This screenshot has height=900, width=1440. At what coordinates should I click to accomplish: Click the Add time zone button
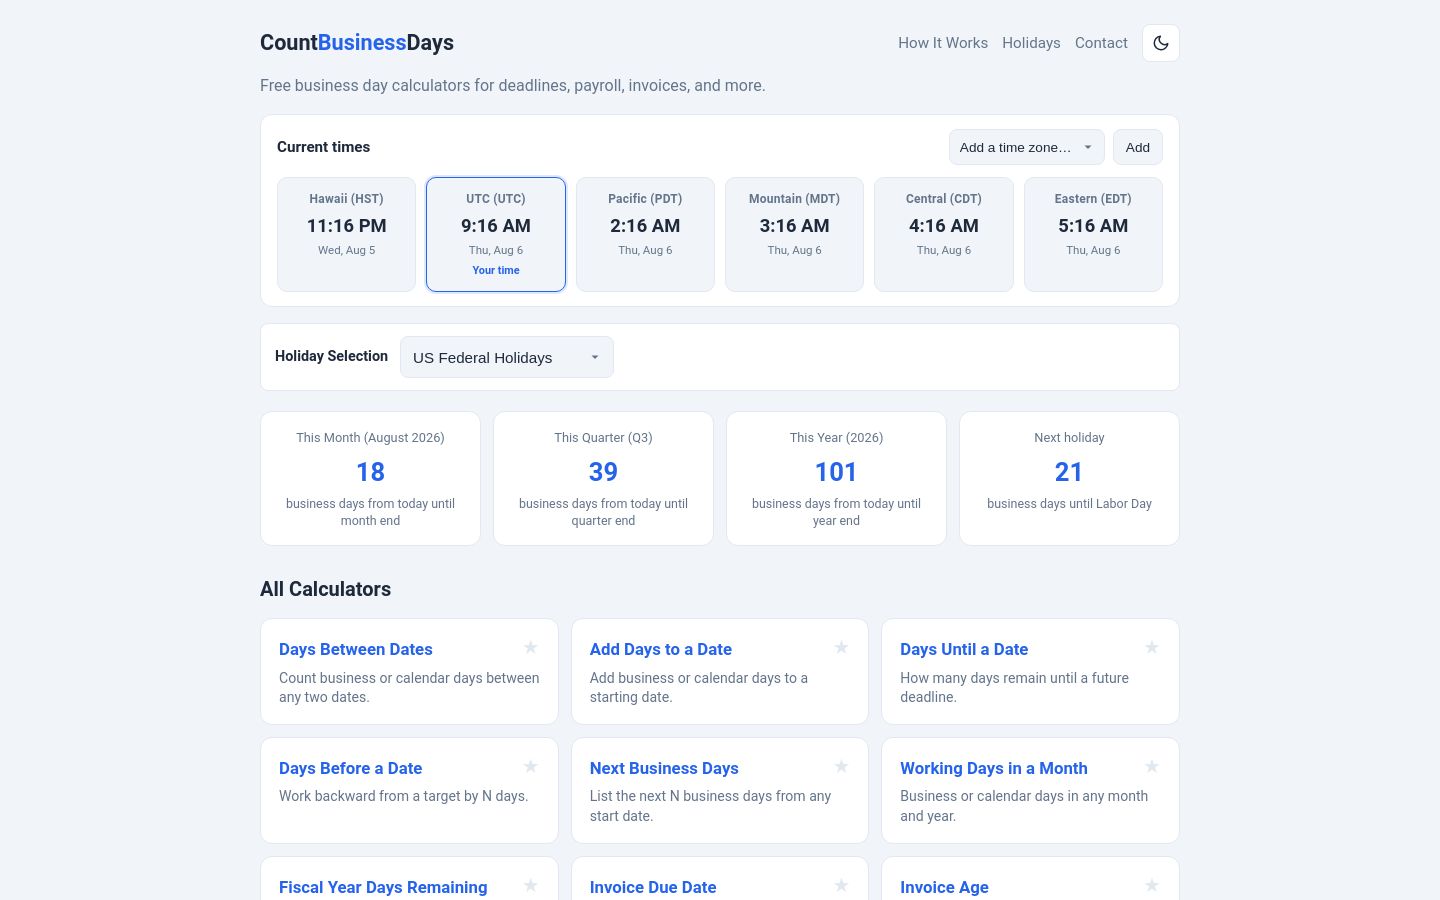[x=1138, y=147]
